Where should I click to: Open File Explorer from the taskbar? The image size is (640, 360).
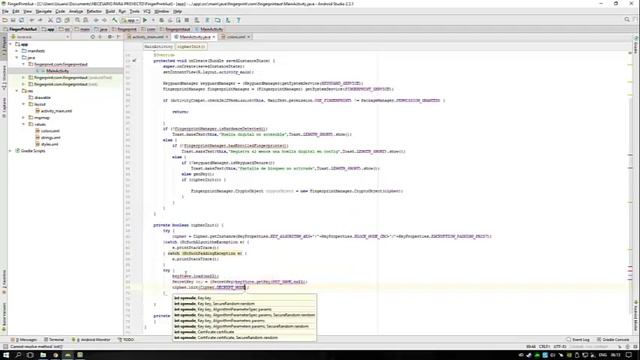(x=42, y=355)
